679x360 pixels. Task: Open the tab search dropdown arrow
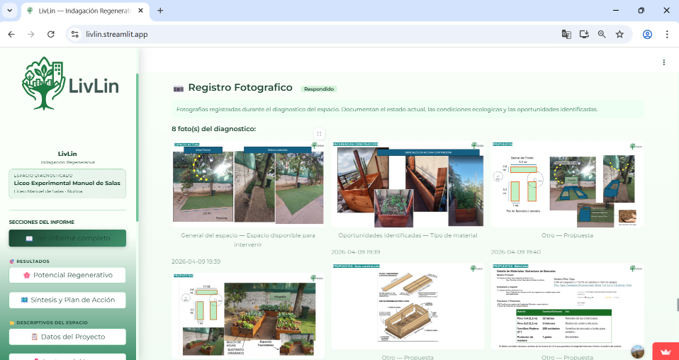click(10, 10)
